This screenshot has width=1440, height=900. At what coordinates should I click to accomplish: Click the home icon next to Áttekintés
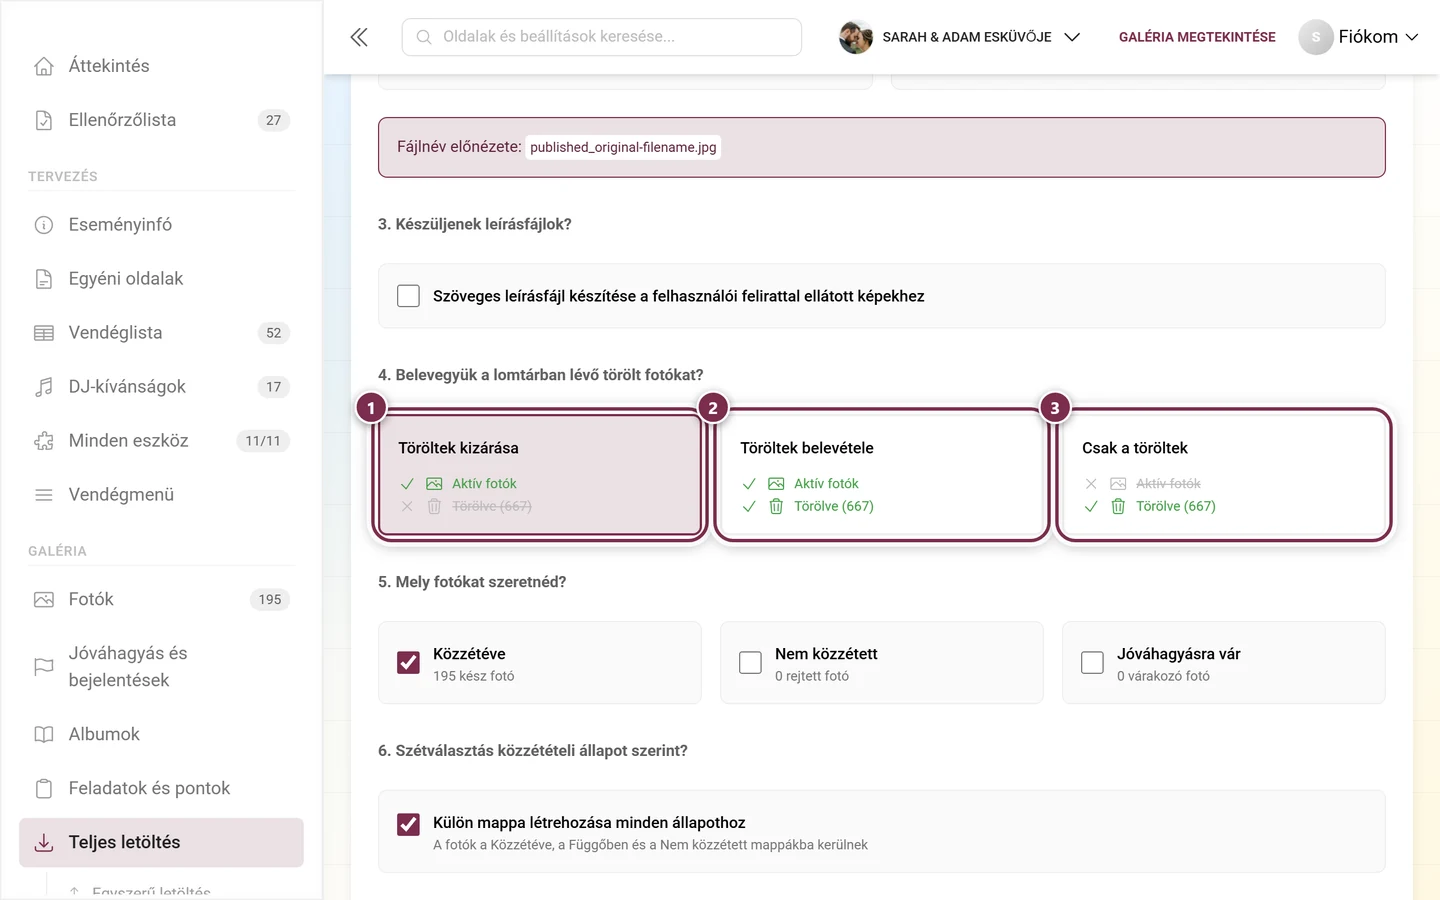(44, 66)
